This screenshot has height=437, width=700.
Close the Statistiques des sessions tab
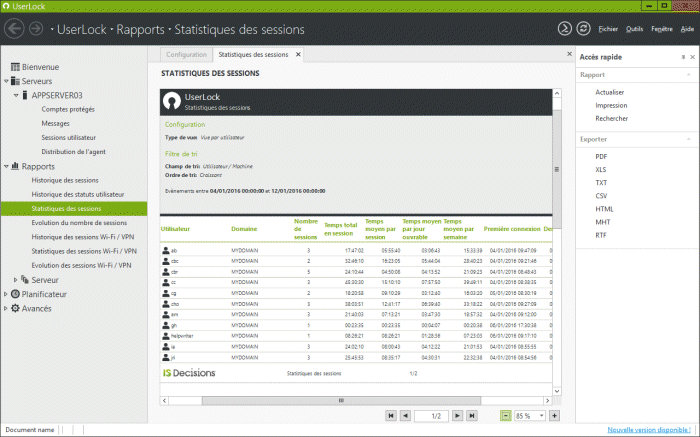click(x=298, y=54)
